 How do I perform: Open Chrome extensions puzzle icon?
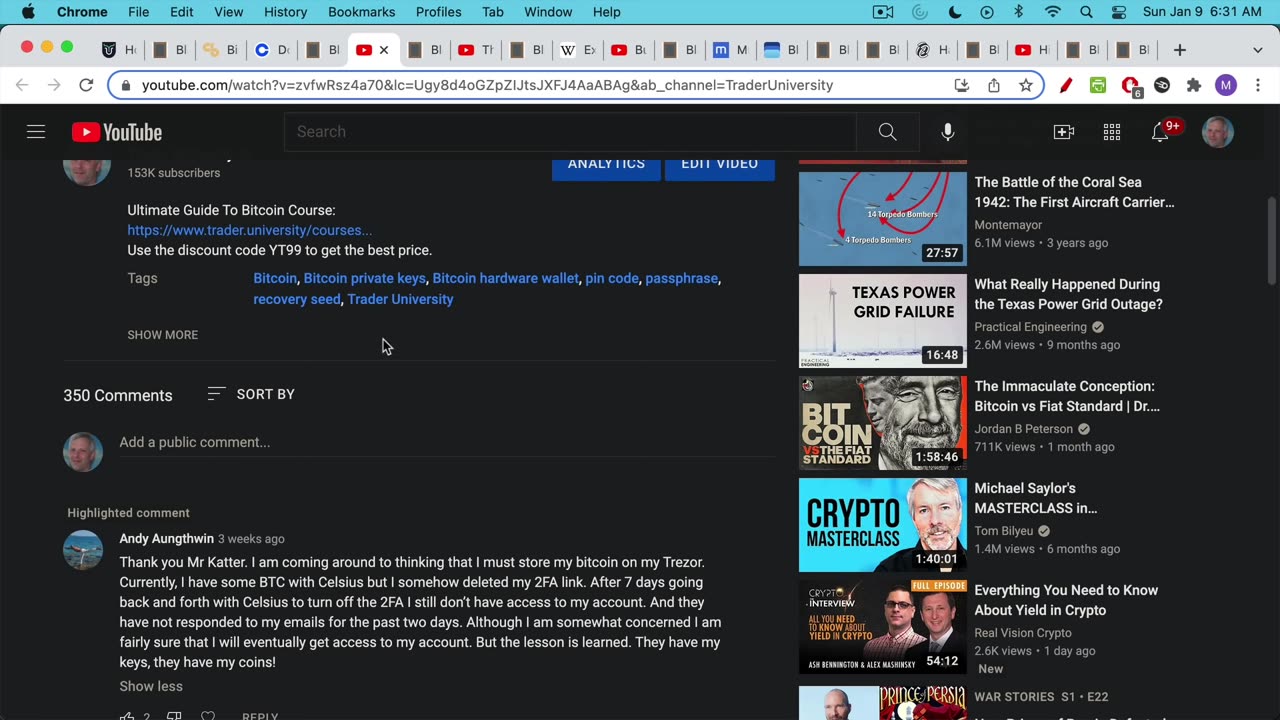click(1193, 85)
